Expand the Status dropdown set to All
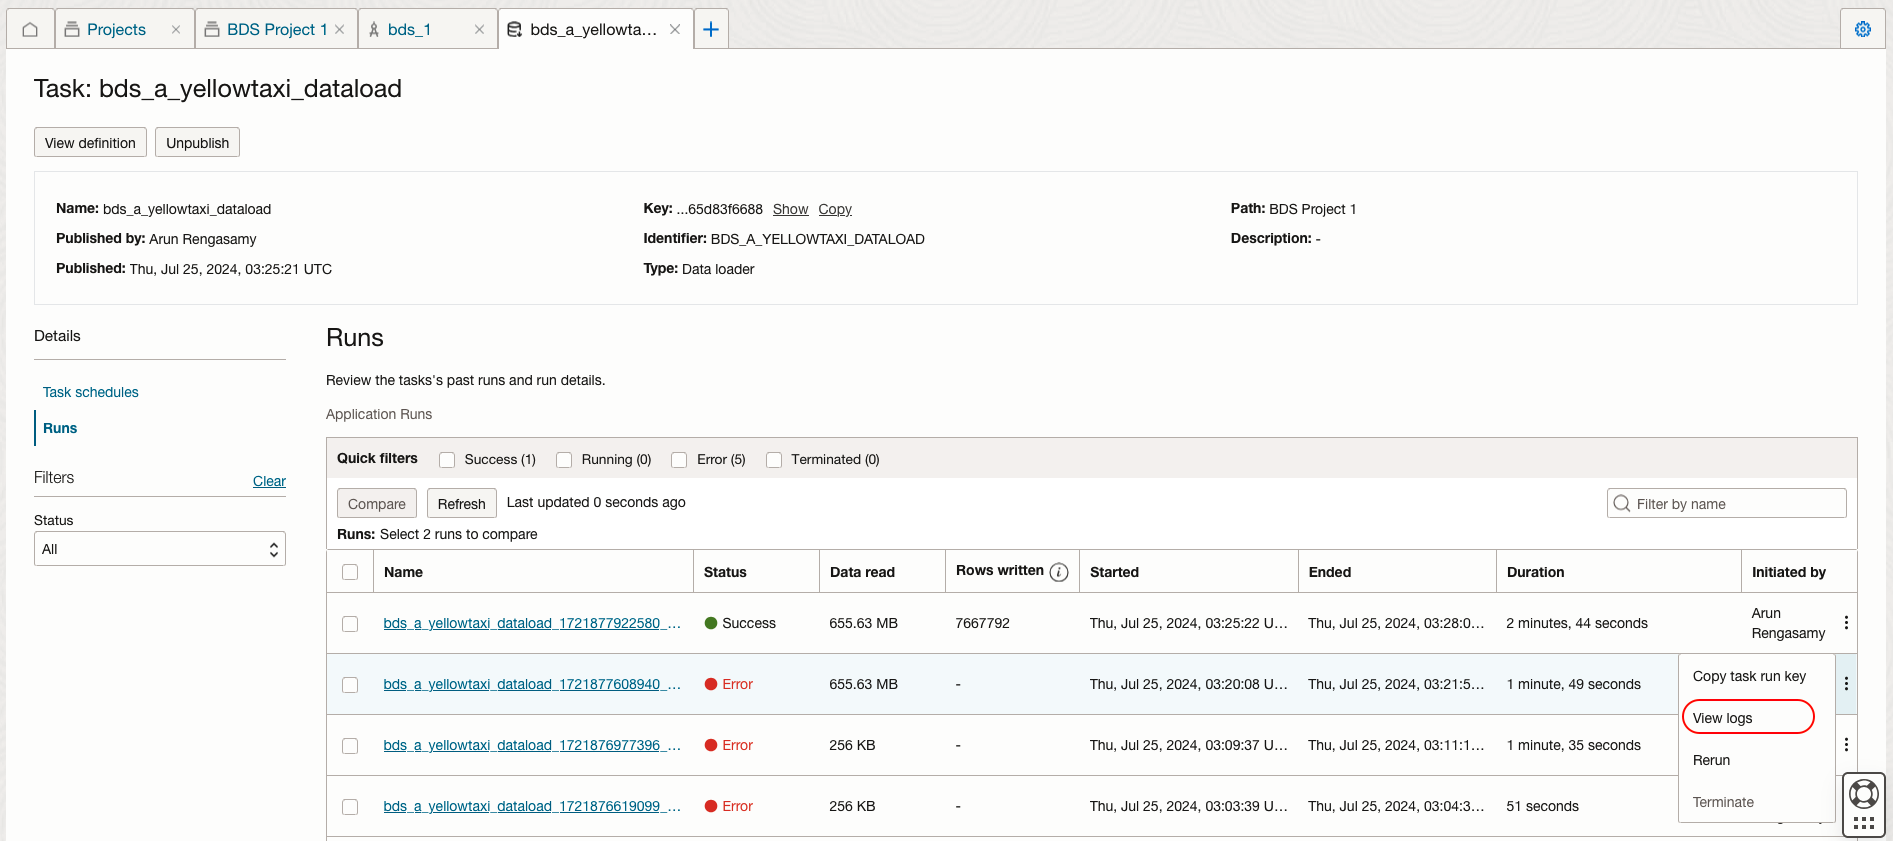Image resolution: width=1893 pixels, height=841 pixels. [x=160, y=549]
